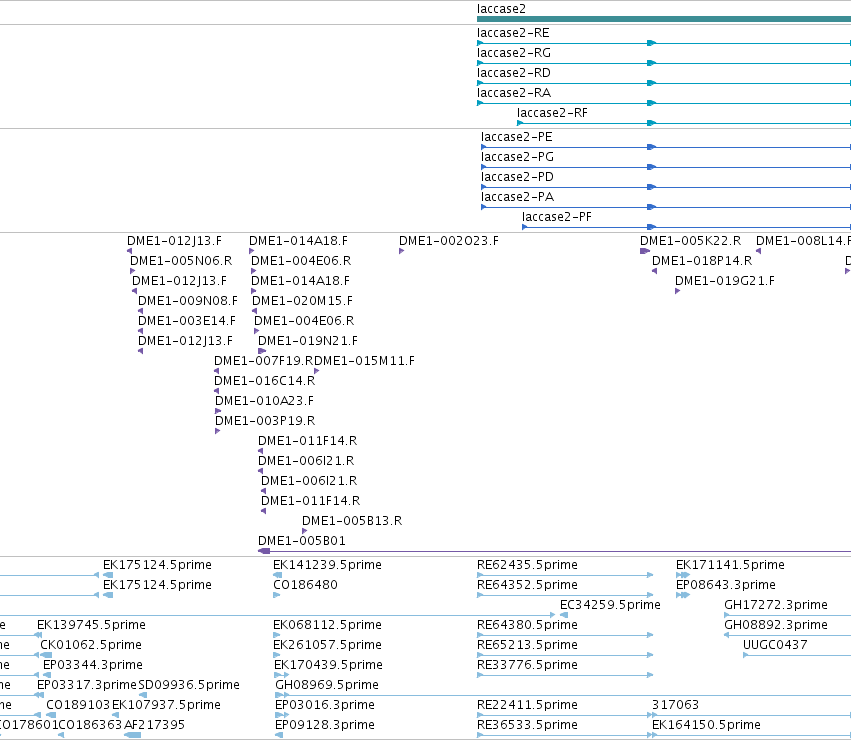This screenshot has width=851, height=740.
Task: Select the CO186480 EST label
Action: tap(305, 585)
